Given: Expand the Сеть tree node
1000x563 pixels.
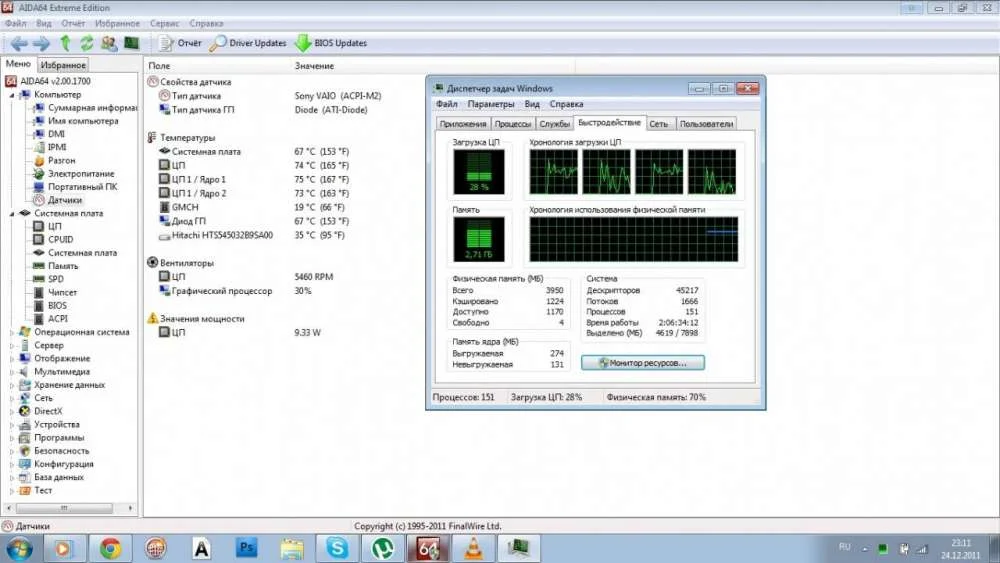Looking at the screenshot, I should tap(11, 398).
